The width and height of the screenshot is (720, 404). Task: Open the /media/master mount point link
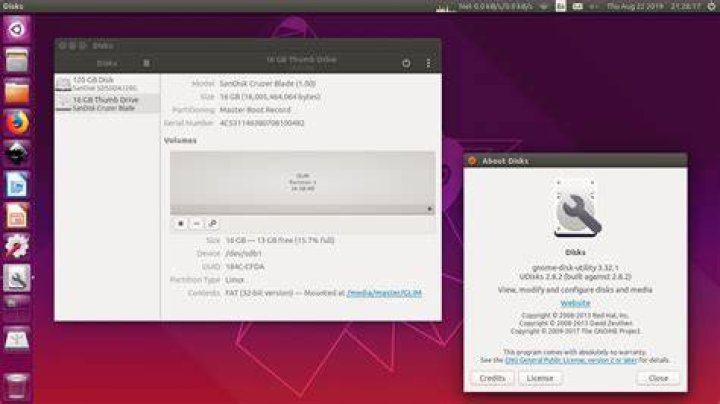(x=384, y=293)
